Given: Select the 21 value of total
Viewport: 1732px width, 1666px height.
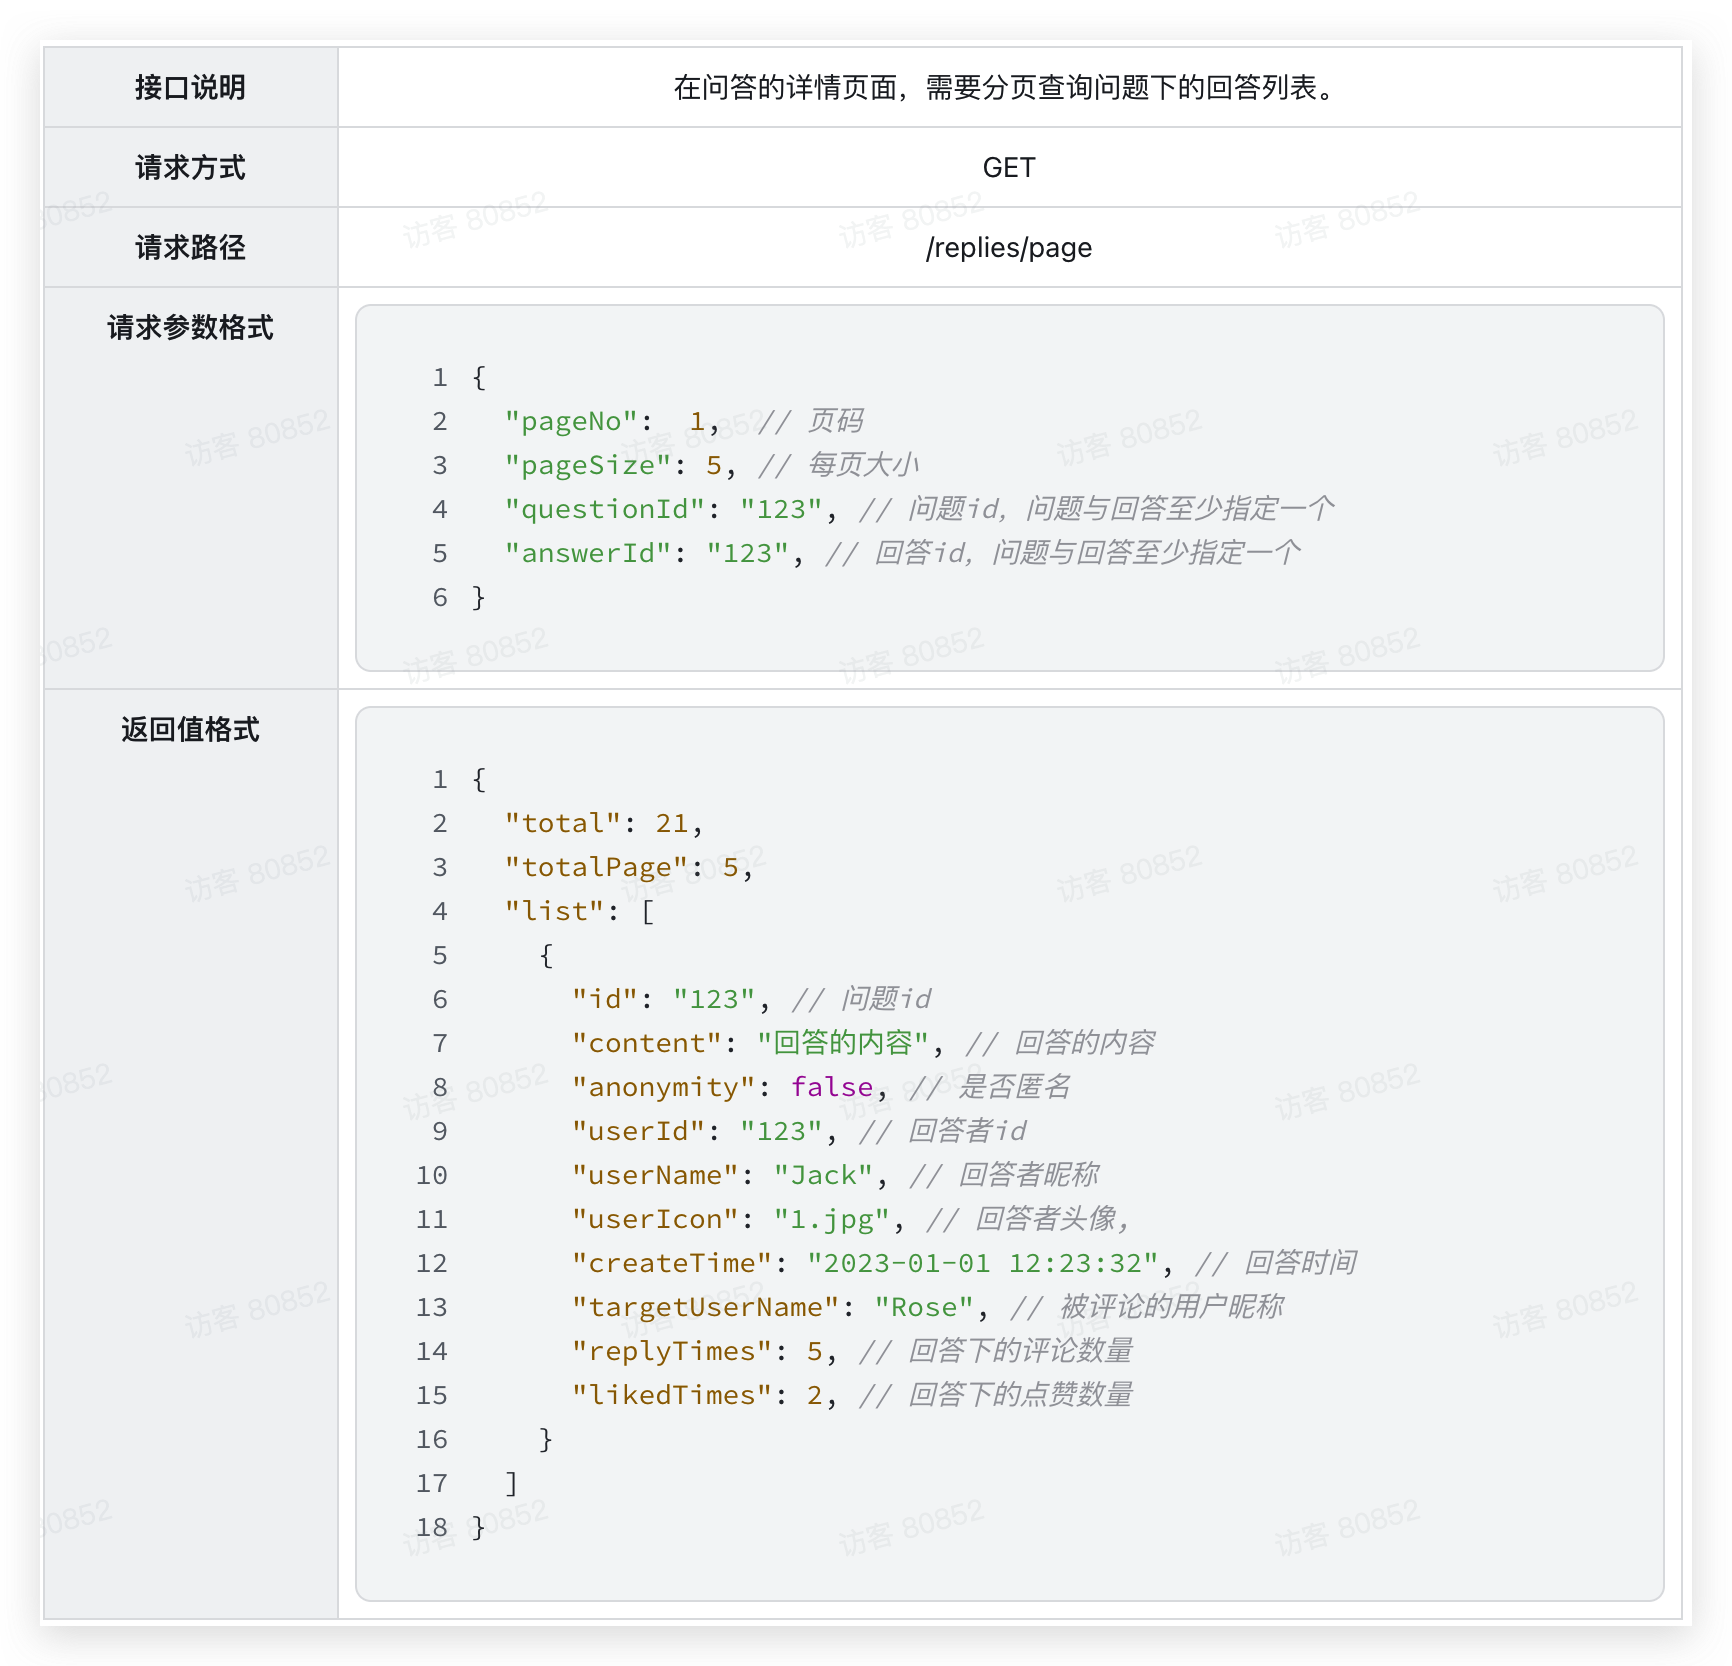Looking at the screenshot, I should pyautogui.click(x=672, y=823).
